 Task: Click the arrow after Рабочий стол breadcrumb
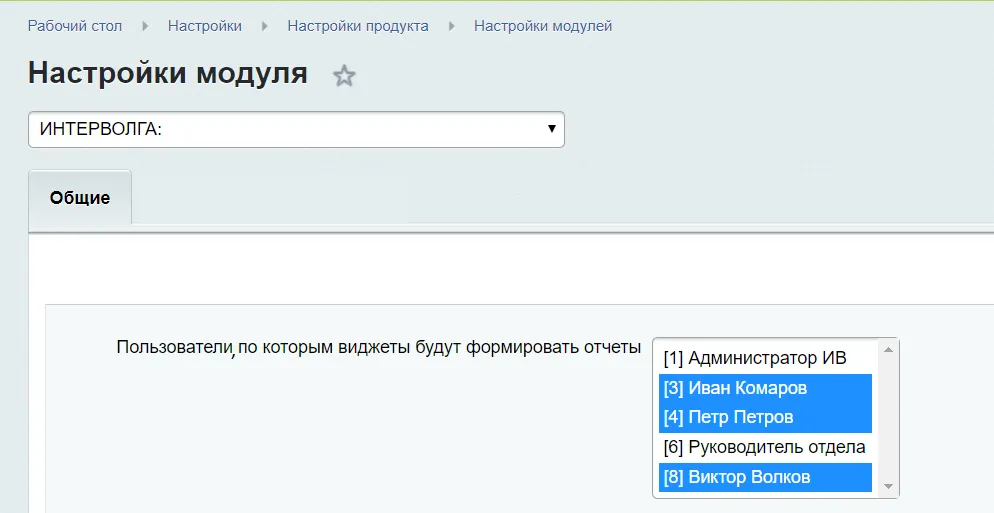pyautogui.click(x=145, y=26)
